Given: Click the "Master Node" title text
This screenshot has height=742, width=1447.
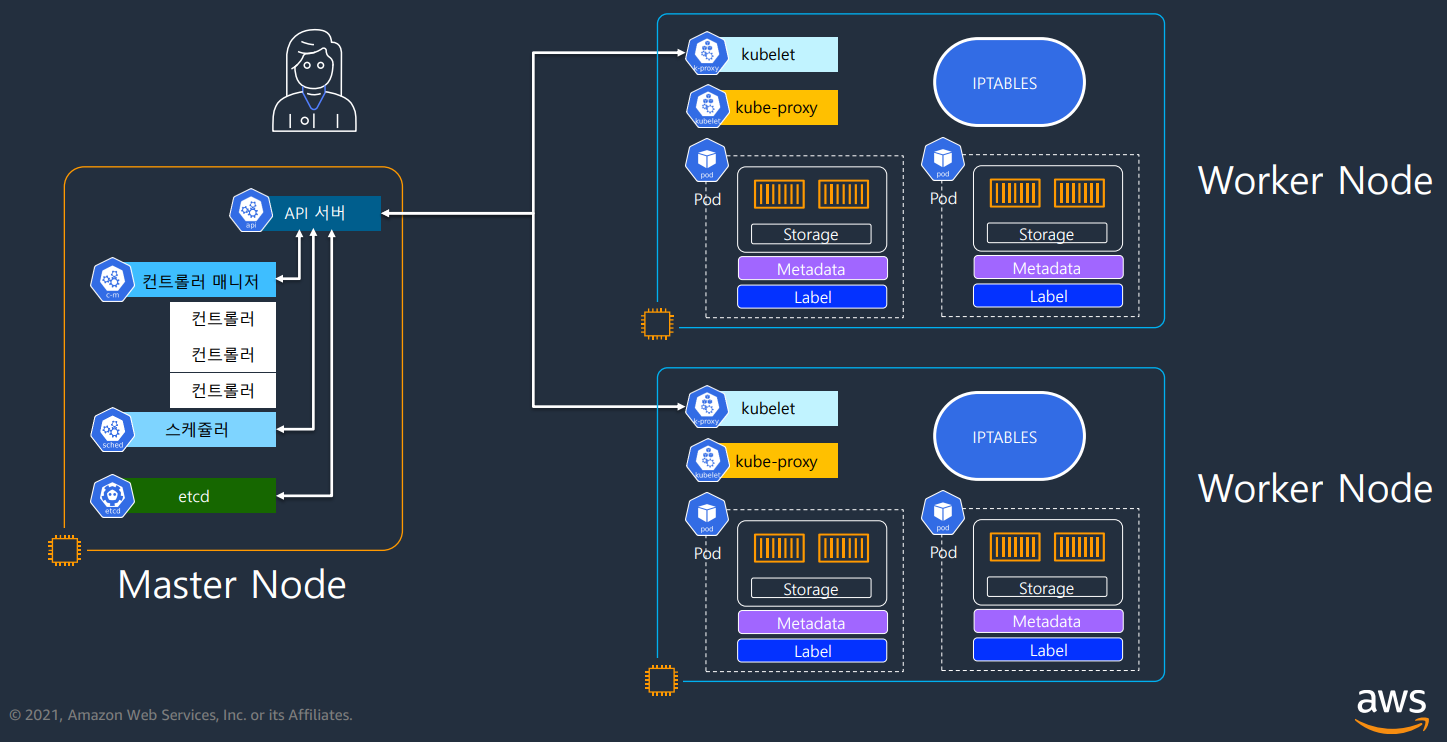Looking at the screenshot, I should (x=232, y=585).
